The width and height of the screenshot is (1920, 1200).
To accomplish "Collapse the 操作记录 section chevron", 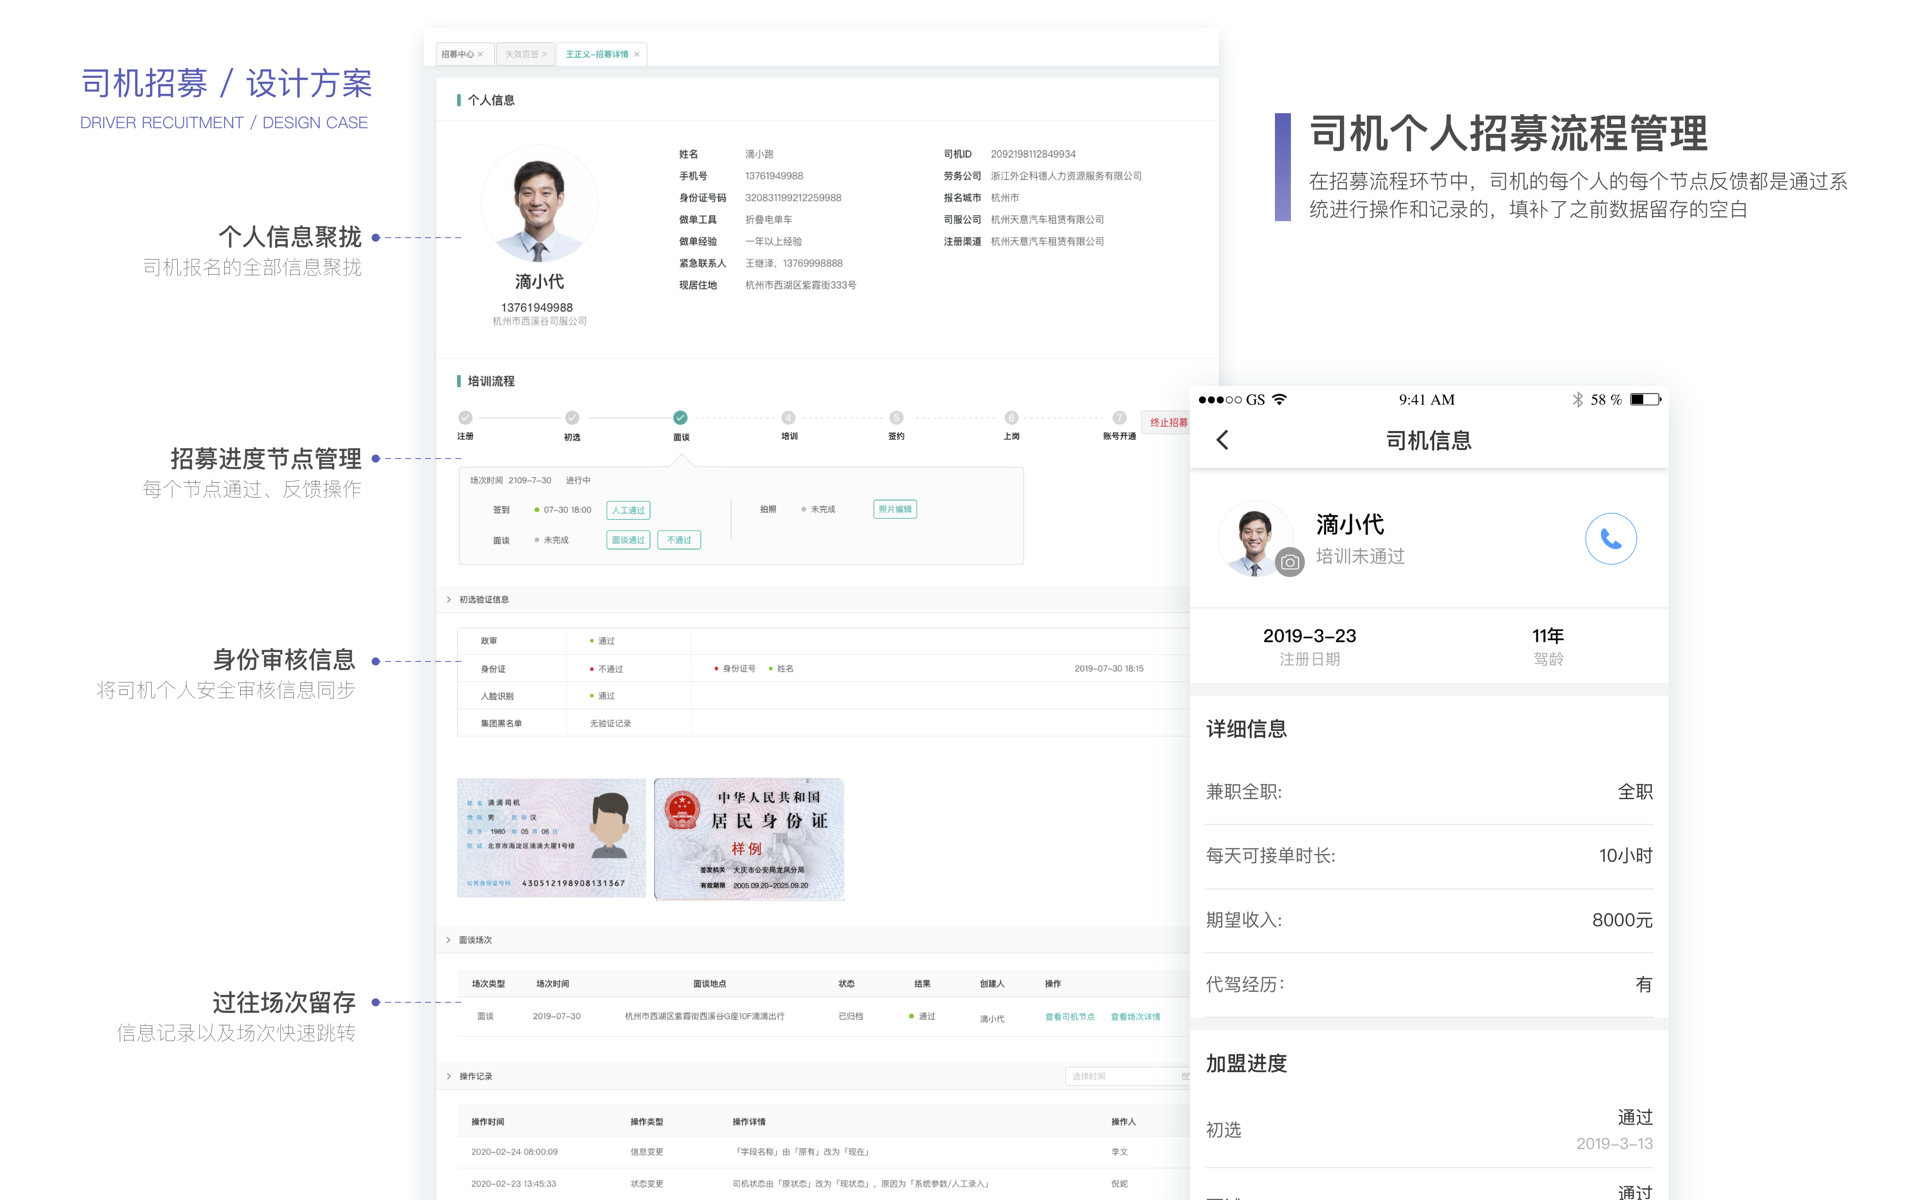I will click(x=449, y=1077).
